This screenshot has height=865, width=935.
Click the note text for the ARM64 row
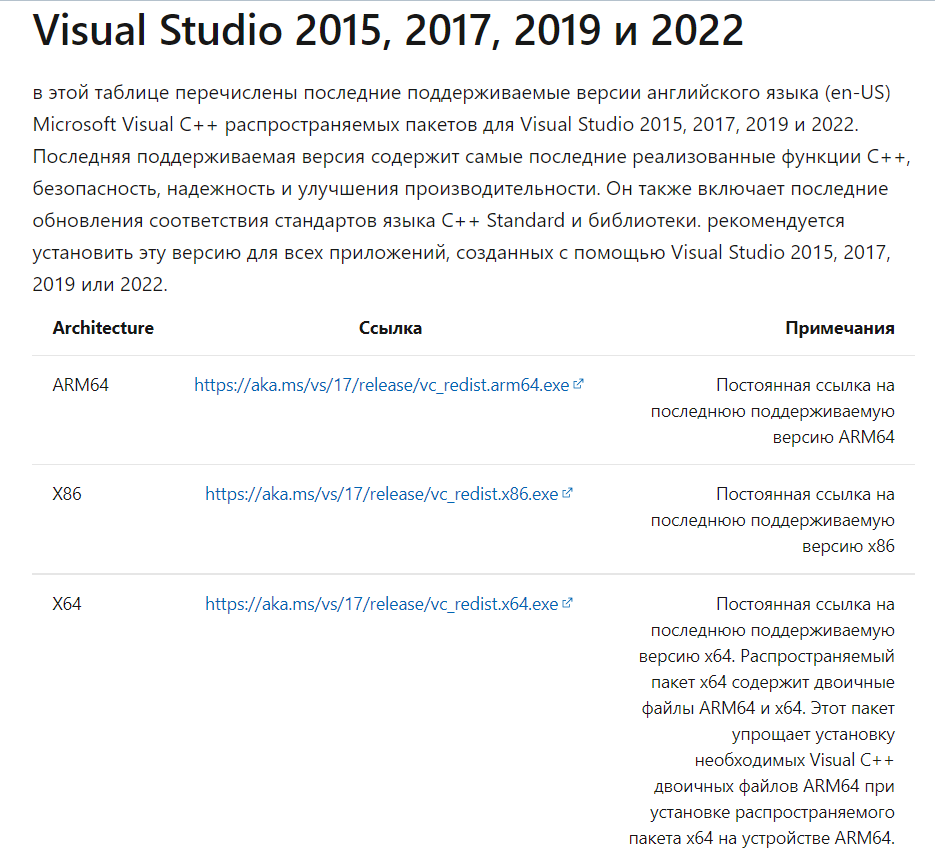tap(772, 411)
